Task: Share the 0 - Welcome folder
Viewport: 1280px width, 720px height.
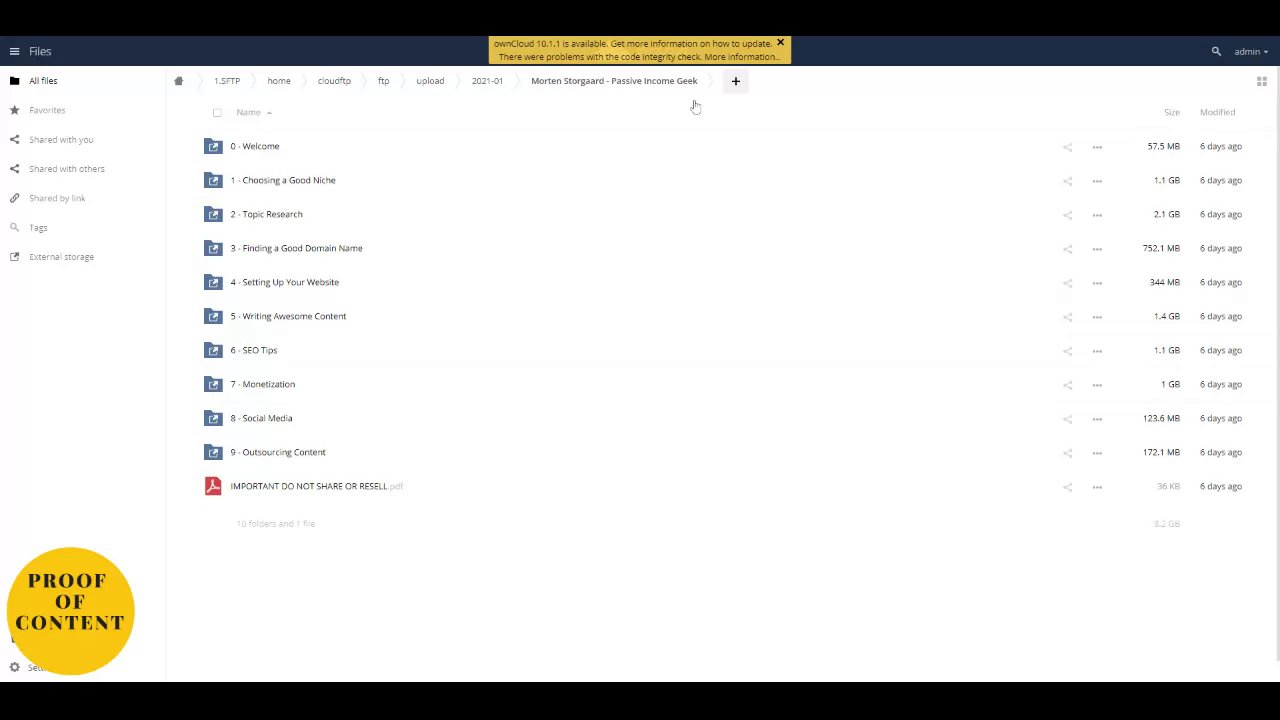Action: [x=1067, y=147]
